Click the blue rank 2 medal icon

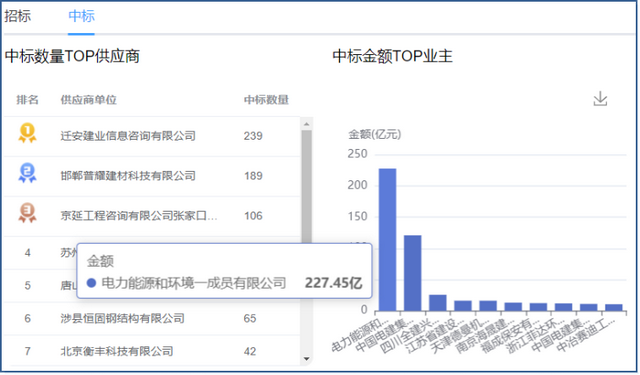click(27, 173)
